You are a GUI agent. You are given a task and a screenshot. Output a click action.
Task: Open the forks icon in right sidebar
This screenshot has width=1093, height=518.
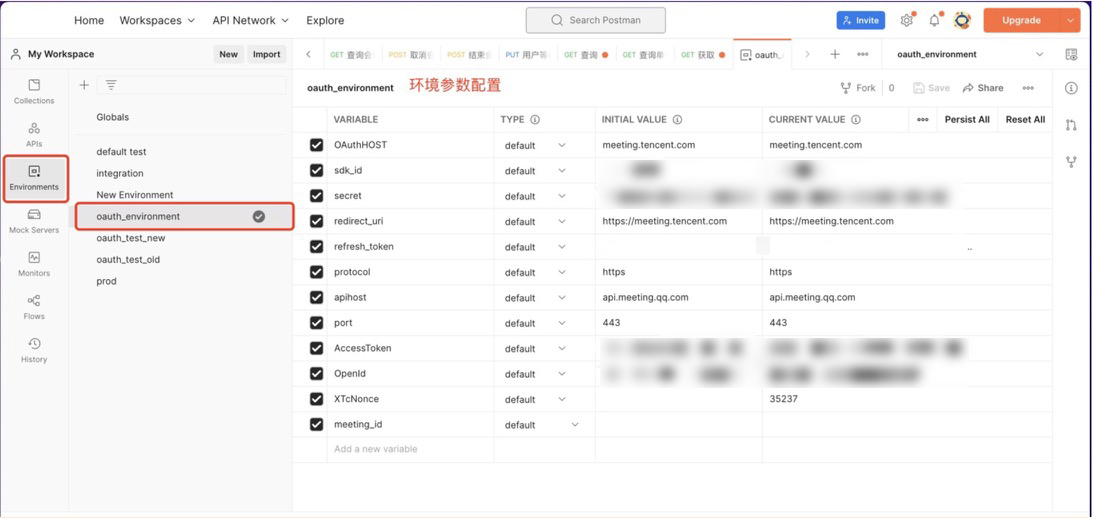point(1071,162)
